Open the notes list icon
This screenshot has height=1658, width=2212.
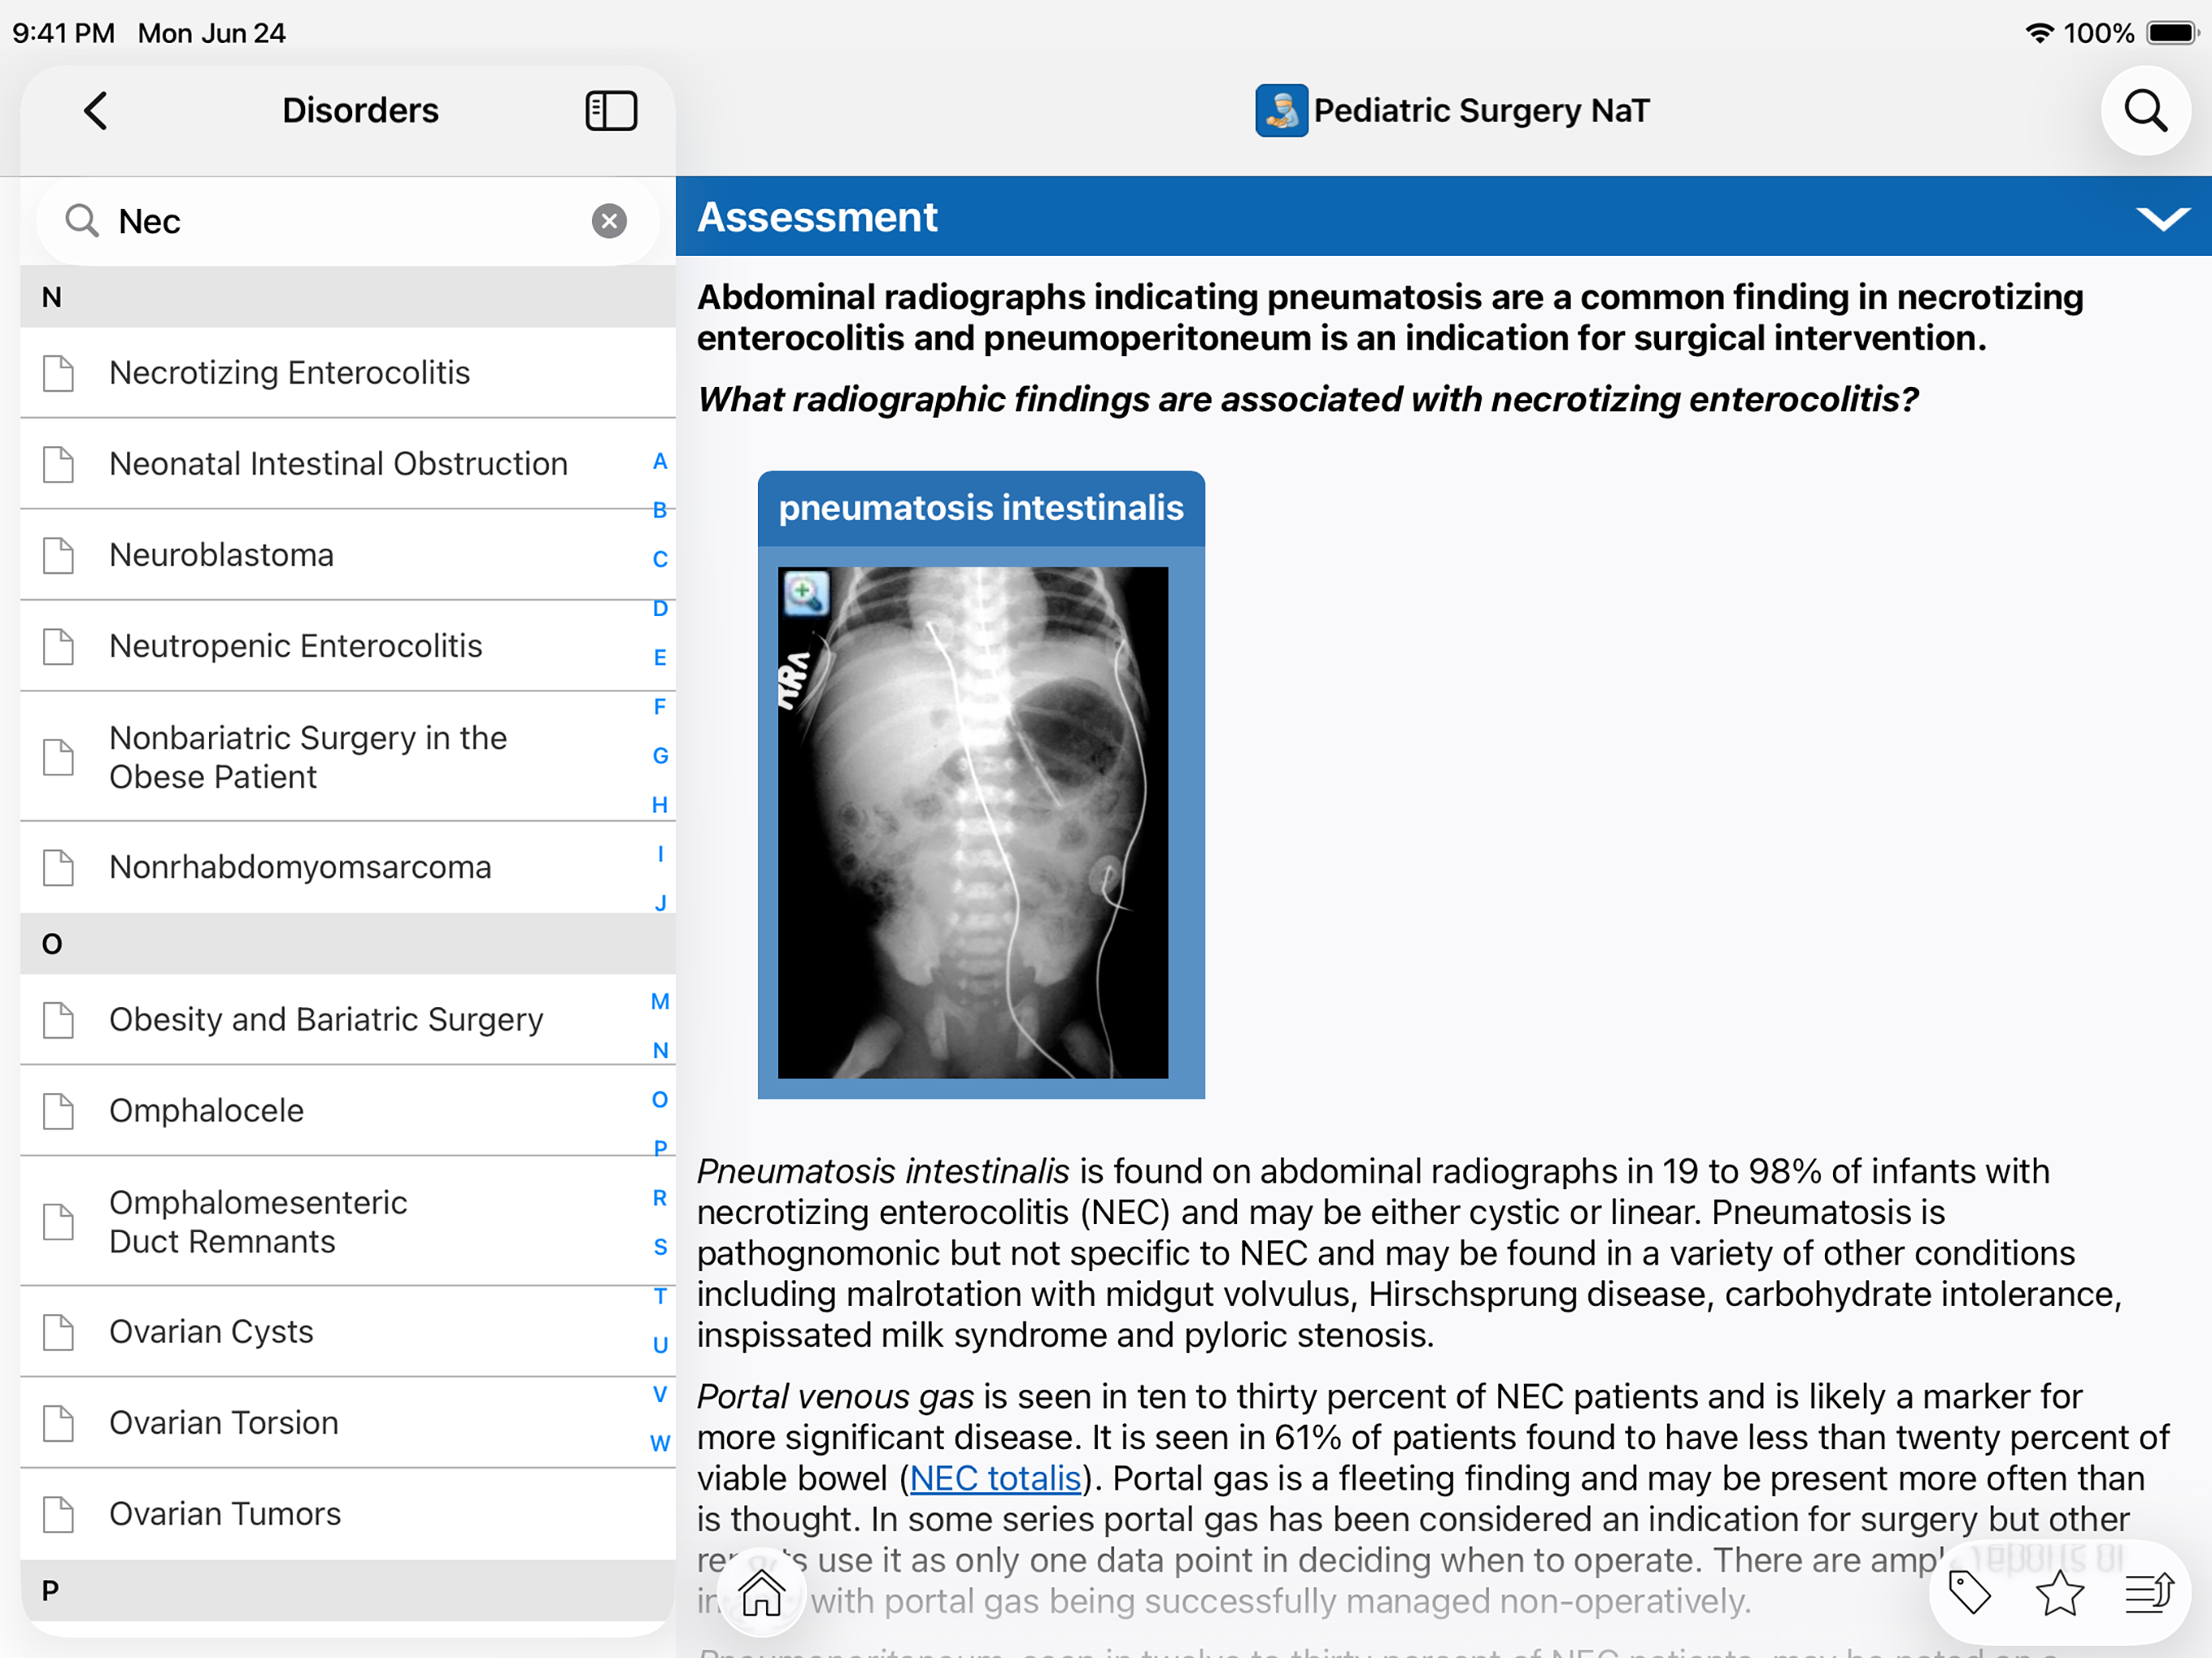click(x=2149, y=1593)
